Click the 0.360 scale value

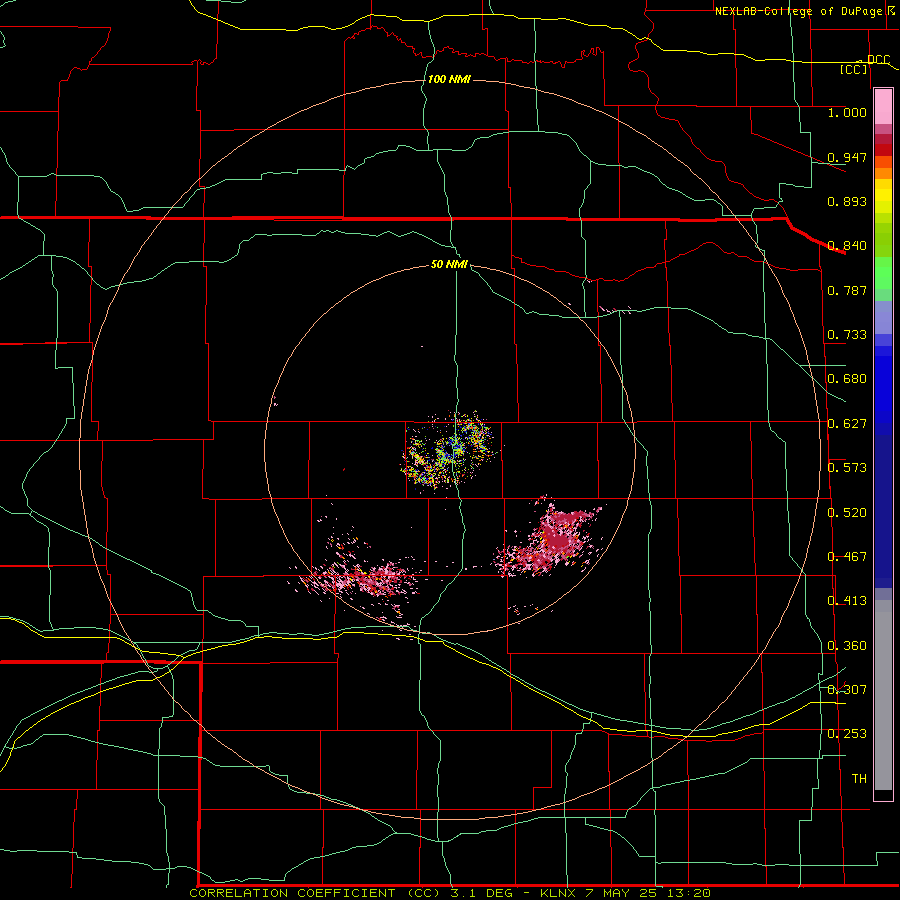point(847,646)
